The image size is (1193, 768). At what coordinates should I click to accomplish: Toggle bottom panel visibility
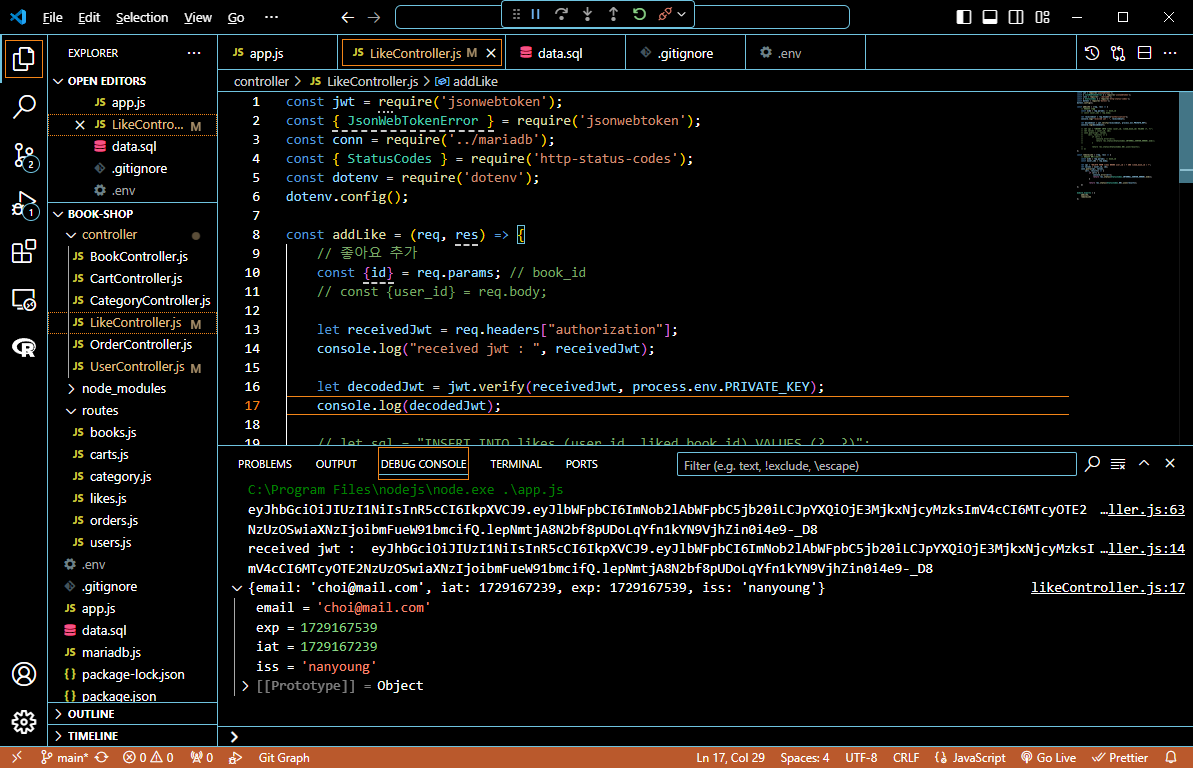(990, 17)
